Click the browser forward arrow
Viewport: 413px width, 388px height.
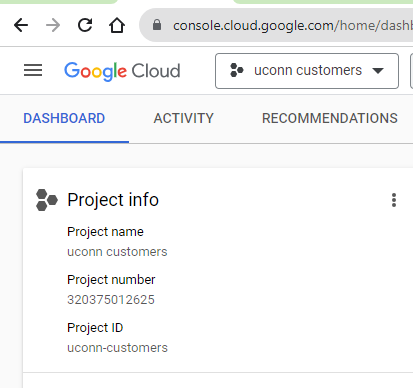coord(53,25)
